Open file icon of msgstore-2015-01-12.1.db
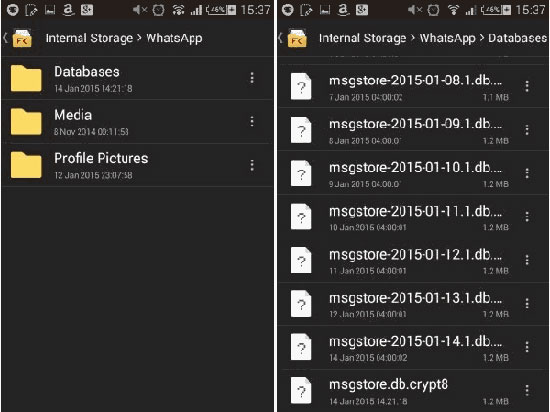This screenshot has height=412, width=550. [x=301, y=261]
